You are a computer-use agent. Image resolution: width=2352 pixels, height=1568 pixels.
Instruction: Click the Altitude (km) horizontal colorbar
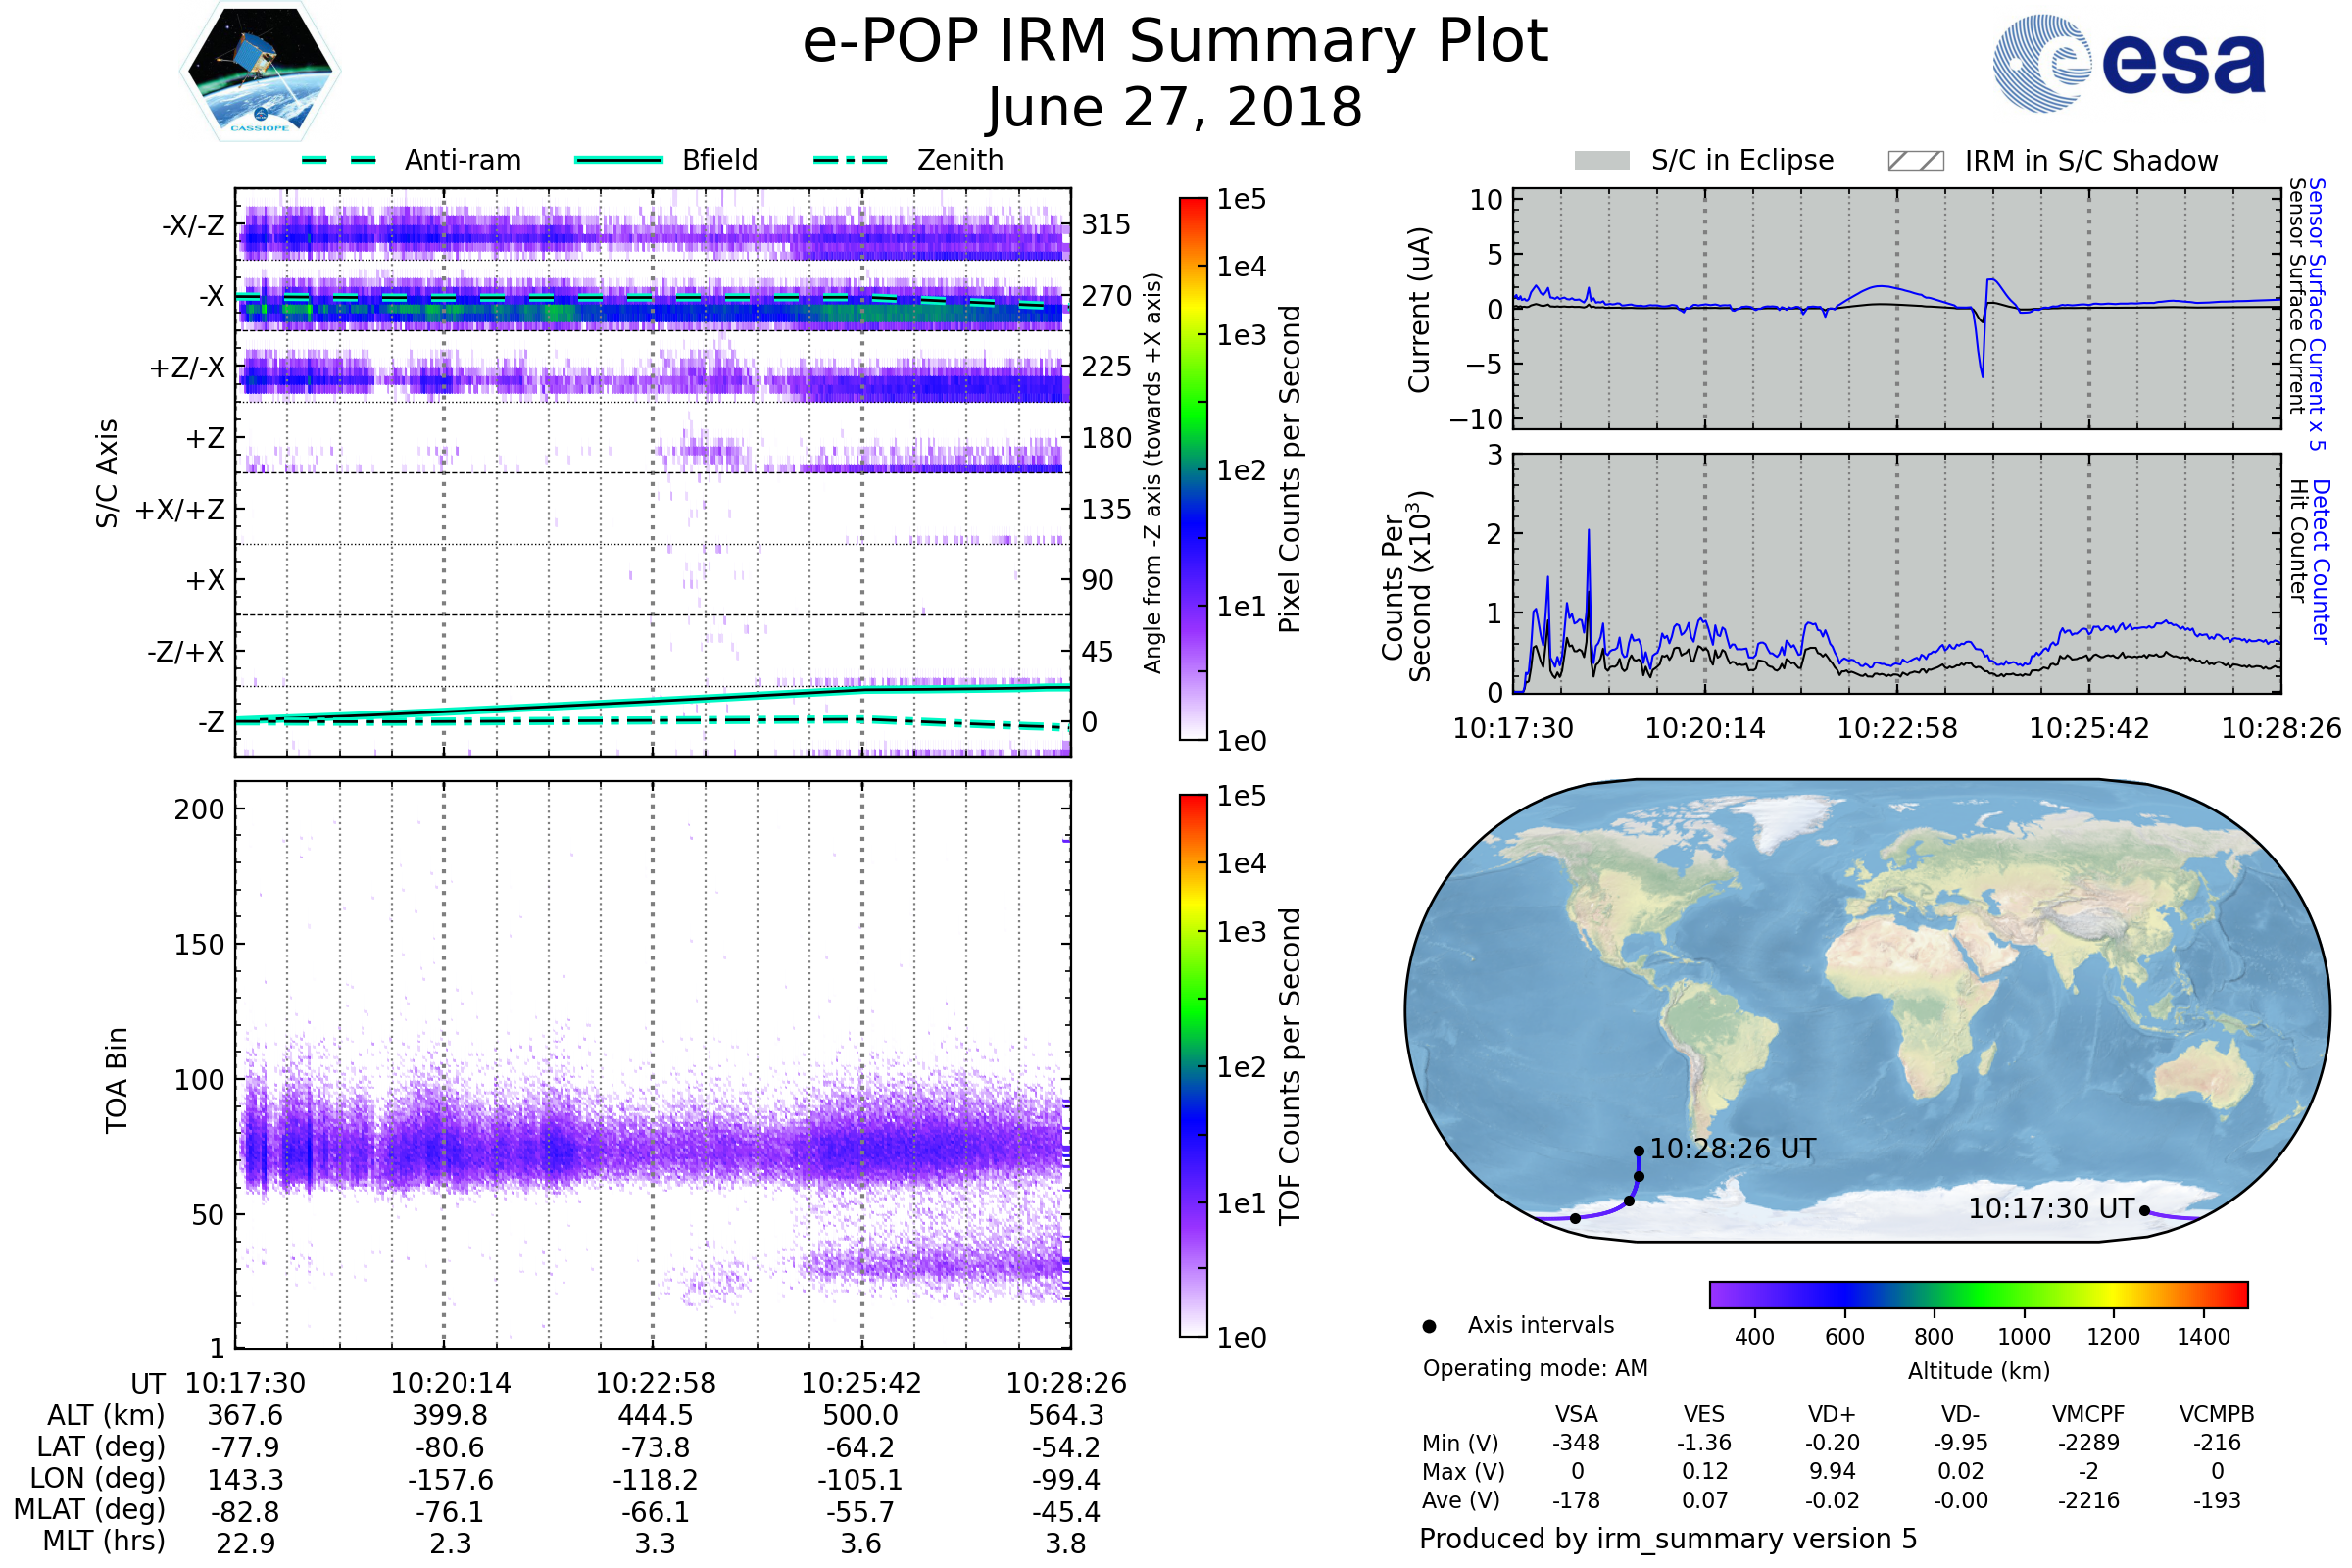[1978, 1295]
